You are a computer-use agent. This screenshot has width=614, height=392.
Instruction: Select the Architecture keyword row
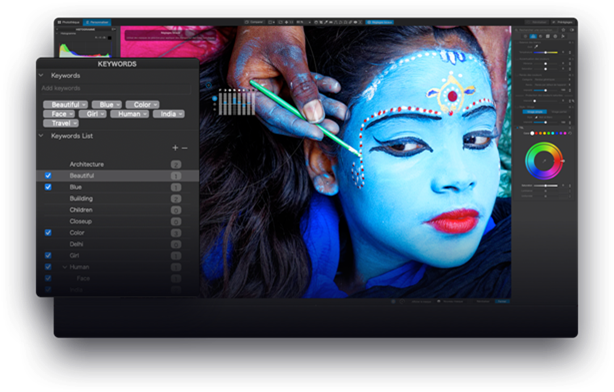[117, 164]
